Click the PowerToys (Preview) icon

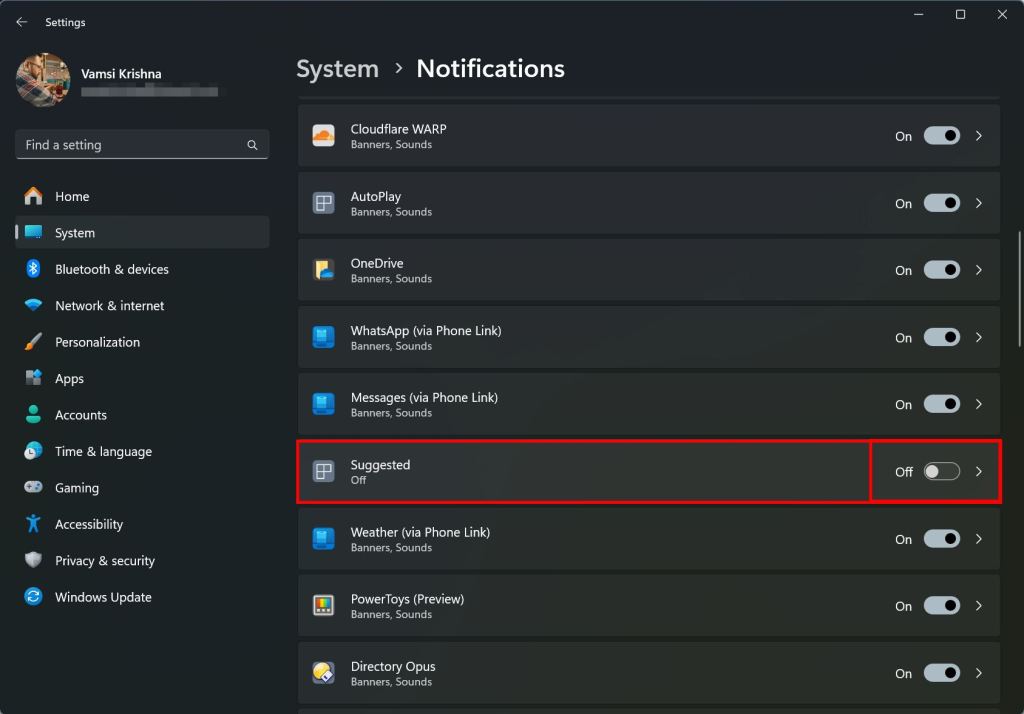coord(323,606)
